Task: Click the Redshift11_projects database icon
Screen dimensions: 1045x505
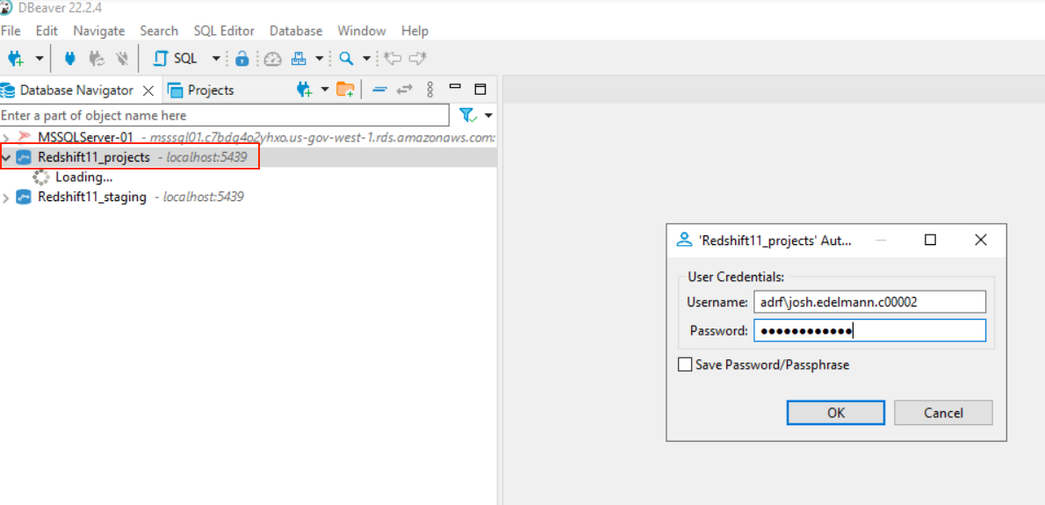Action: coord(24,157)
